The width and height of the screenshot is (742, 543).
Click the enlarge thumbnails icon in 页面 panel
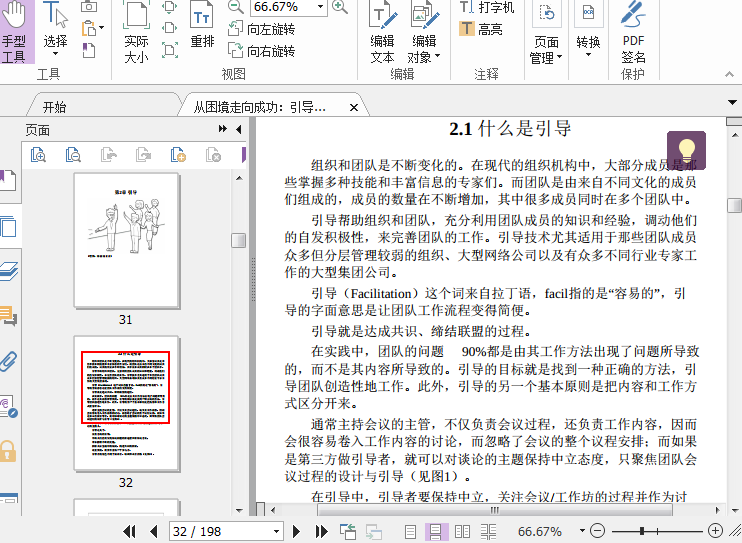[x=38, y=154]
